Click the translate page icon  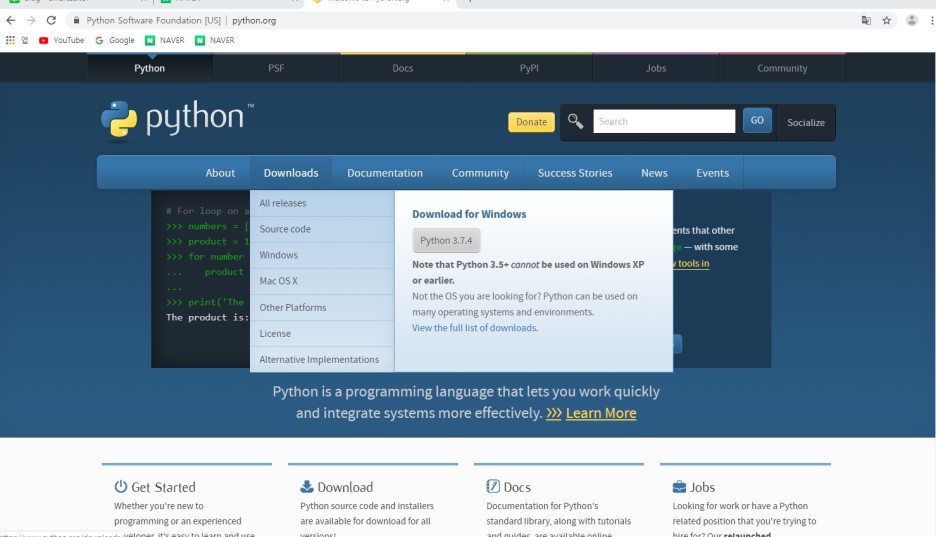click(x=866, y=20)
